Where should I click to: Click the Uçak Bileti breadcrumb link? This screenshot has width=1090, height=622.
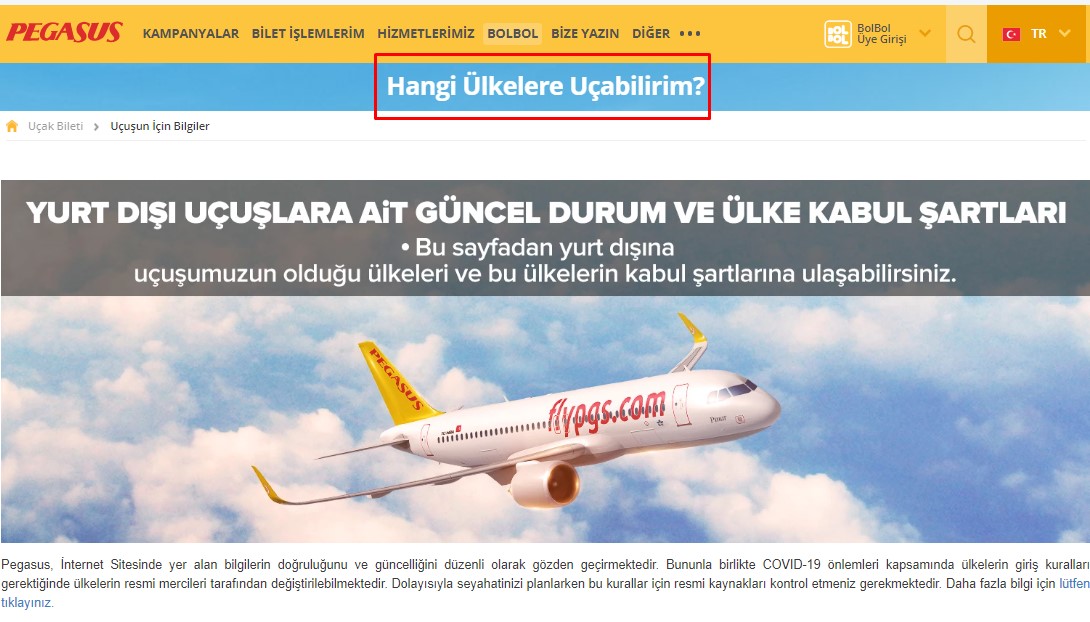click(56, 126)
